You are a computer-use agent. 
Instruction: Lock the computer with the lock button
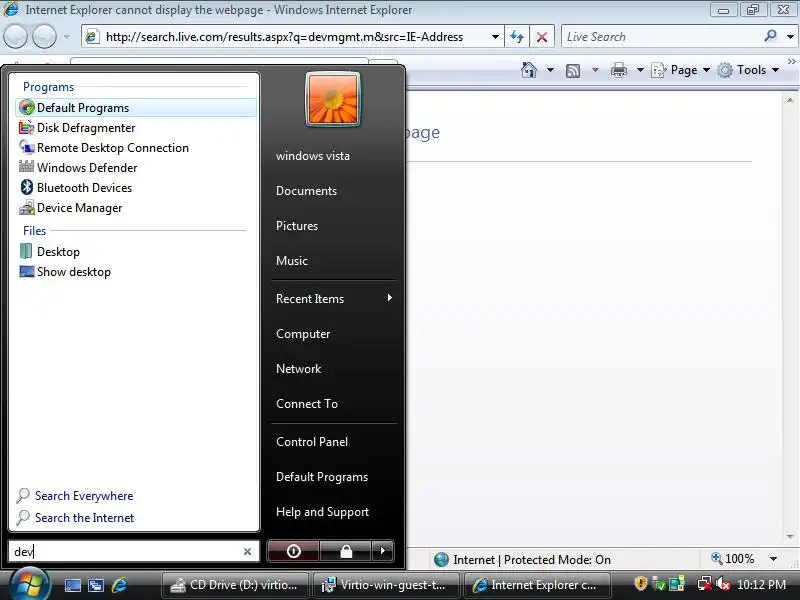346,551
